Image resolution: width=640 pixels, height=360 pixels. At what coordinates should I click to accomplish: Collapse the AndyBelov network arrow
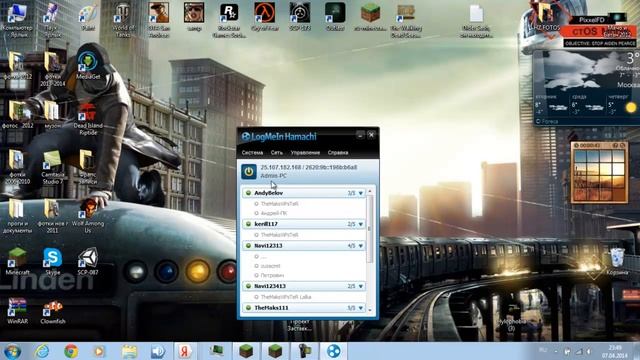(x=361, y=193)
